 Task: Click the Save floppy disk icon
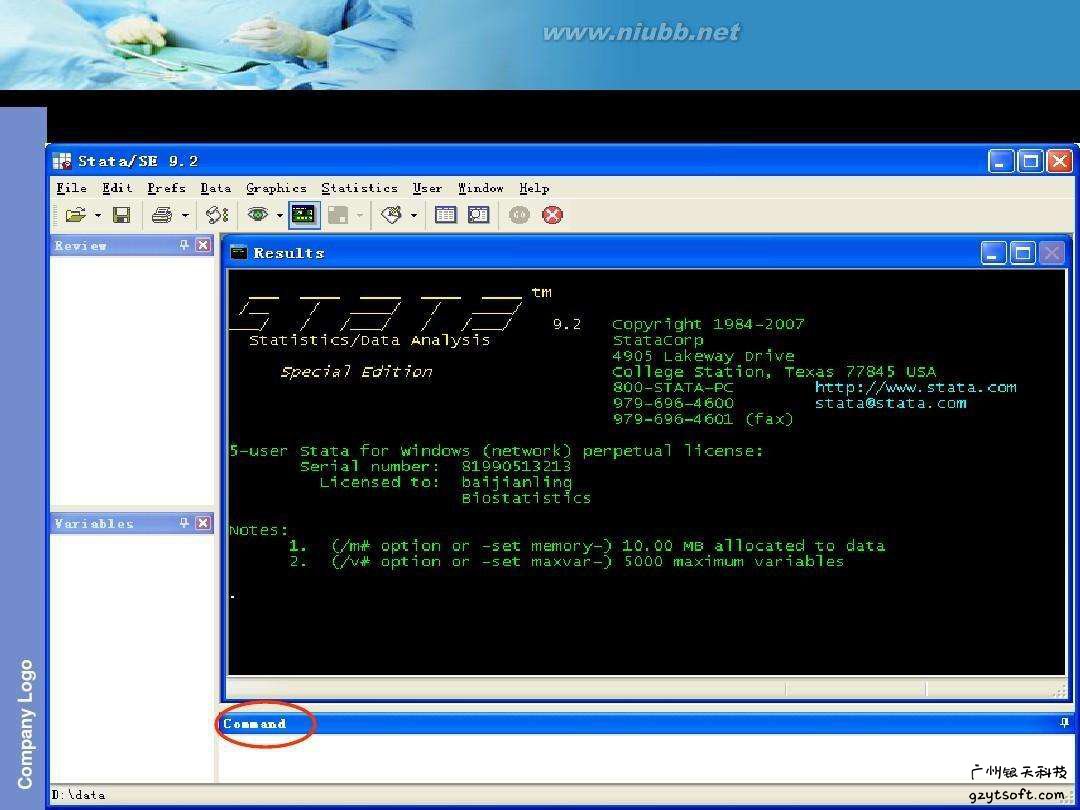(122, 215)
